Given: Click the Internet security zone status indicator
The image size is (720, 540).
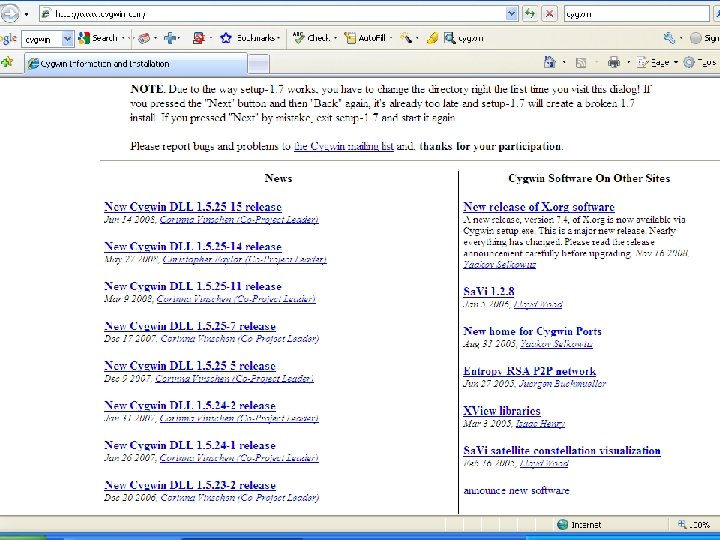Looking at the screenshot, I should point(579,525).
